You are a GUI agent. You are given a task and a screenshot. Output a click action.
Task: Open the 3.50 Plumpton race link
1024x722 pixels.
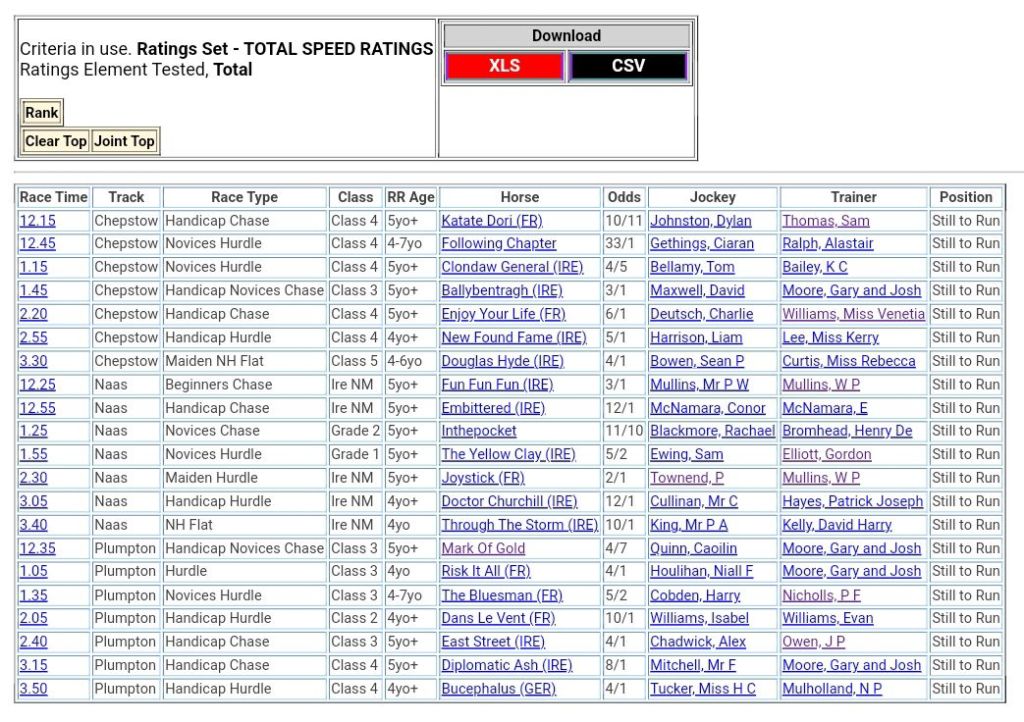click(x=33, y=689)
